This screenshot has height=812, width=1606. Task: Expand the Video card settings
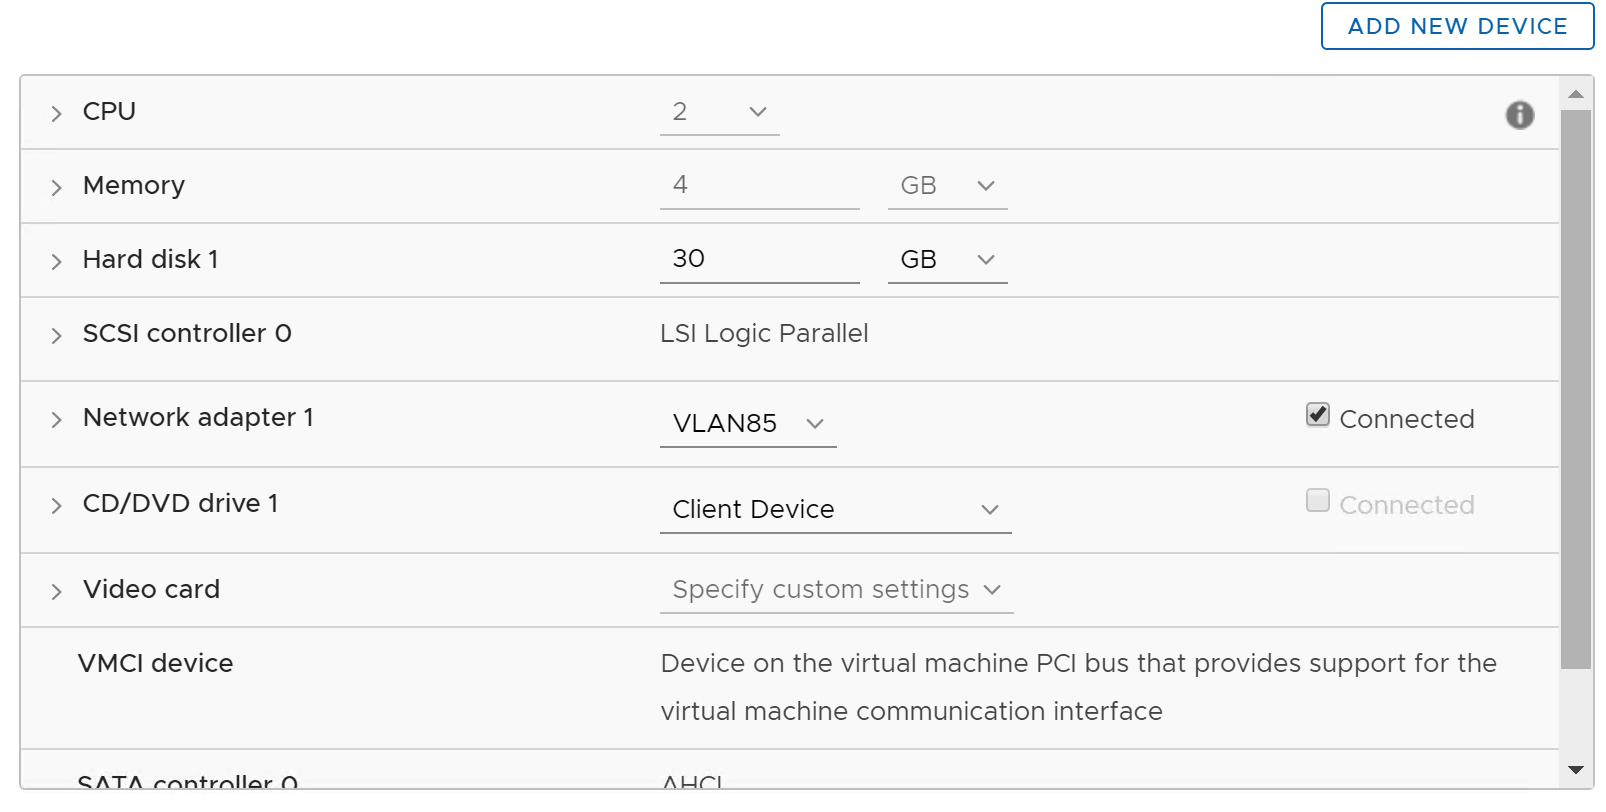56,591
